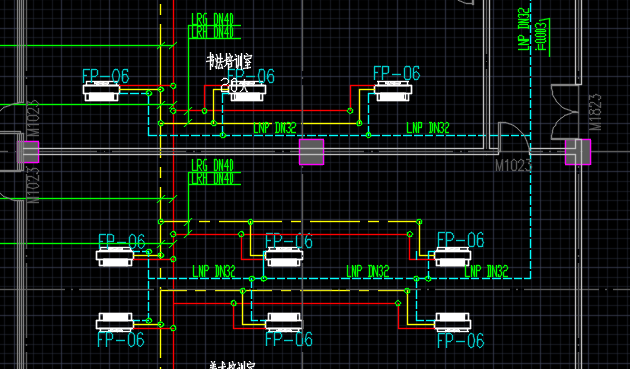
Task: Click the lower LRG DN40 label below the wall
Action: tap(212, 165)
